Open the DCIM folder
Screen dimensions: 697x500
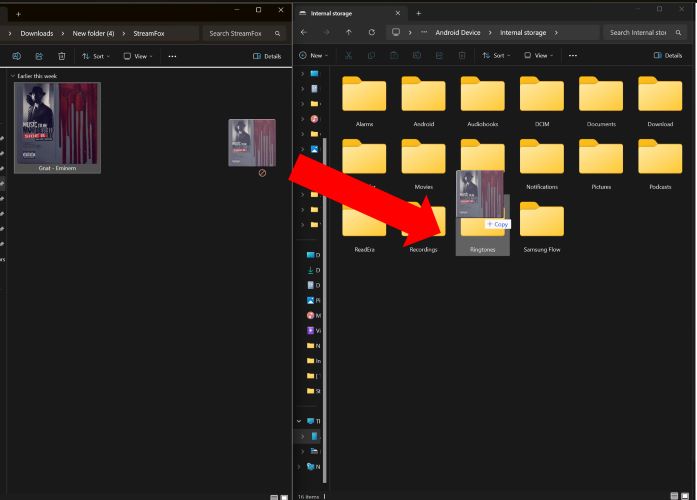(x=542, y=99)
